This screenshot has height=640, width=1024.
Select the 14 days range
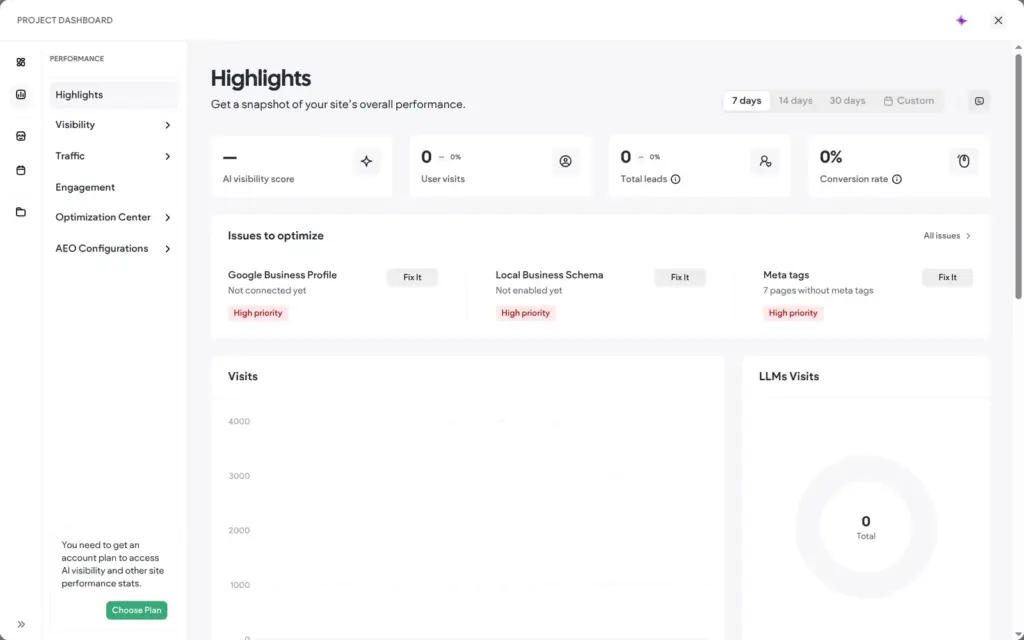[x=795, y=101]
